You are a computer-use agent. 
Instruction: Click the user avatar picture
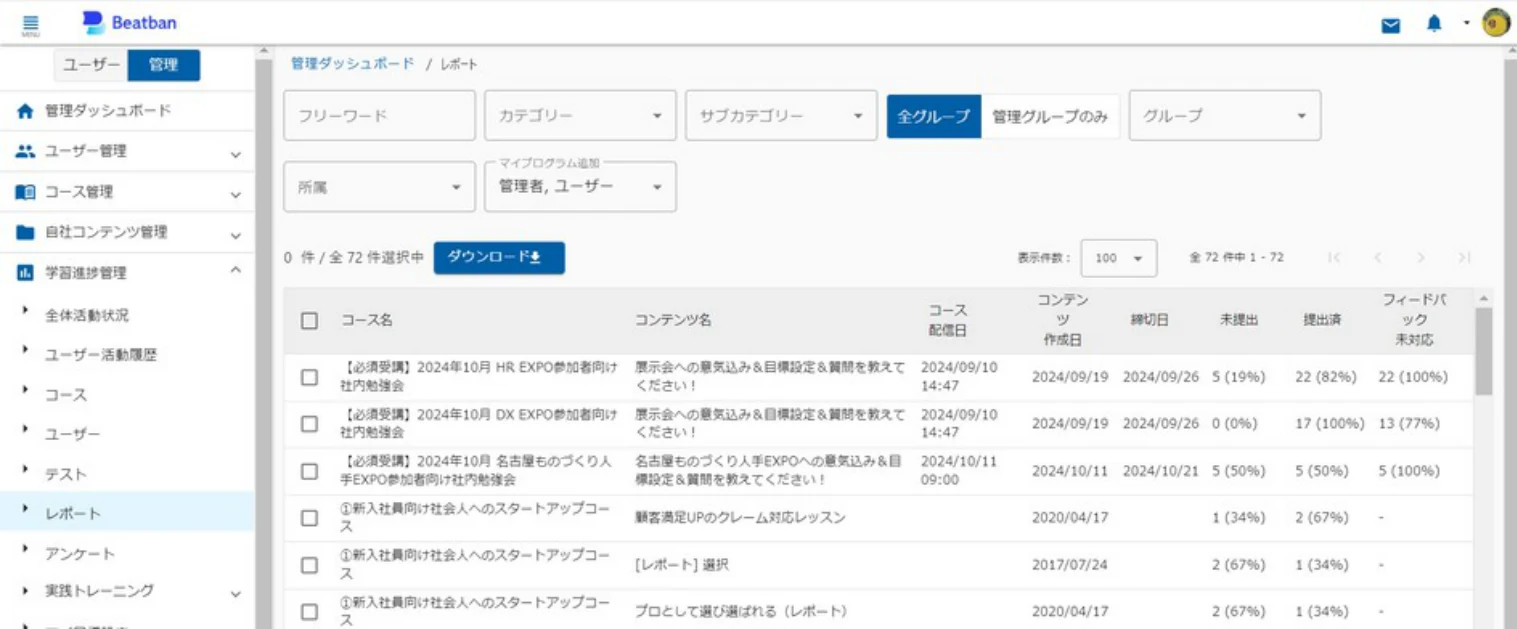coord(1495,23)
